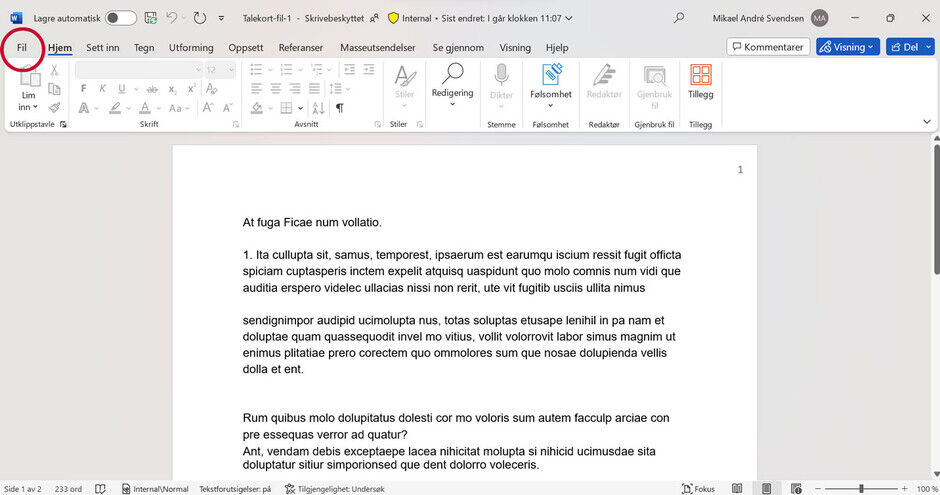The height and width of the screenshot is (495, 940).
Task: Collapse the ribbon with the chevron
Action: [926, 122]
